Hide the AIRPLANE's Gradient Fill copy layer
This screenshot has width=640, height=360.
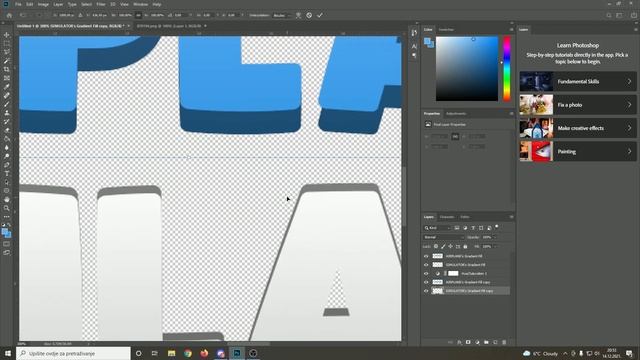[426, 282]
